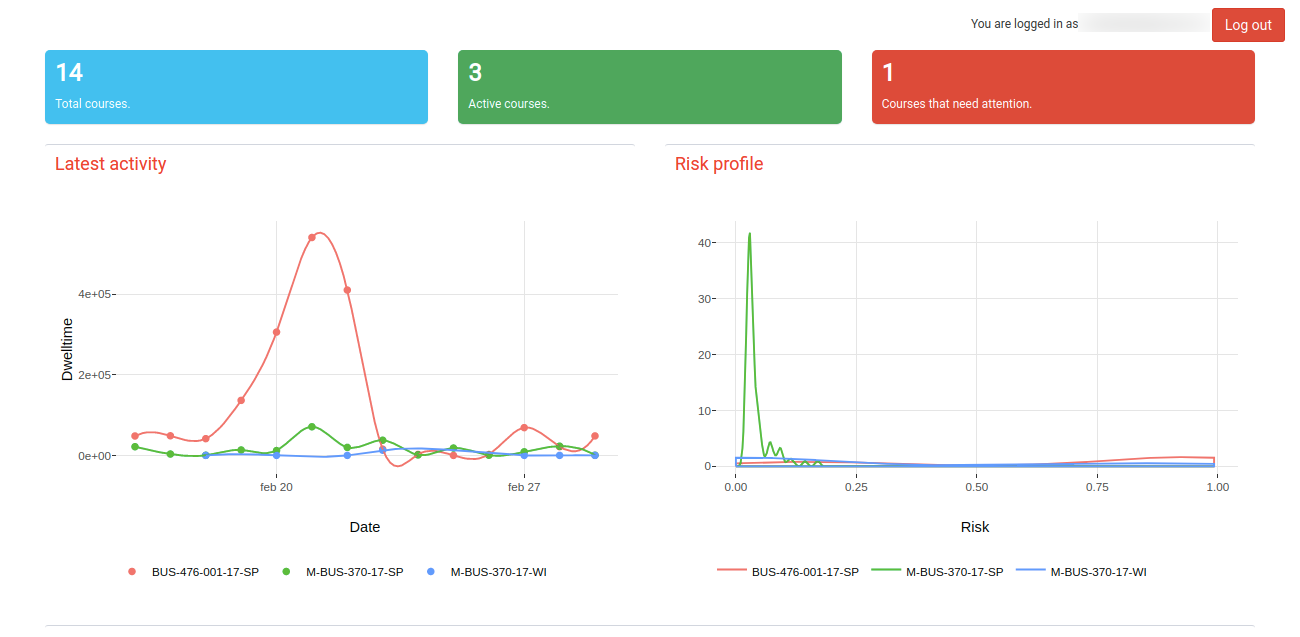Click the 40 tick on risk chart
Viewport: 1300px width, 637px height.
[x=704, y=243]
